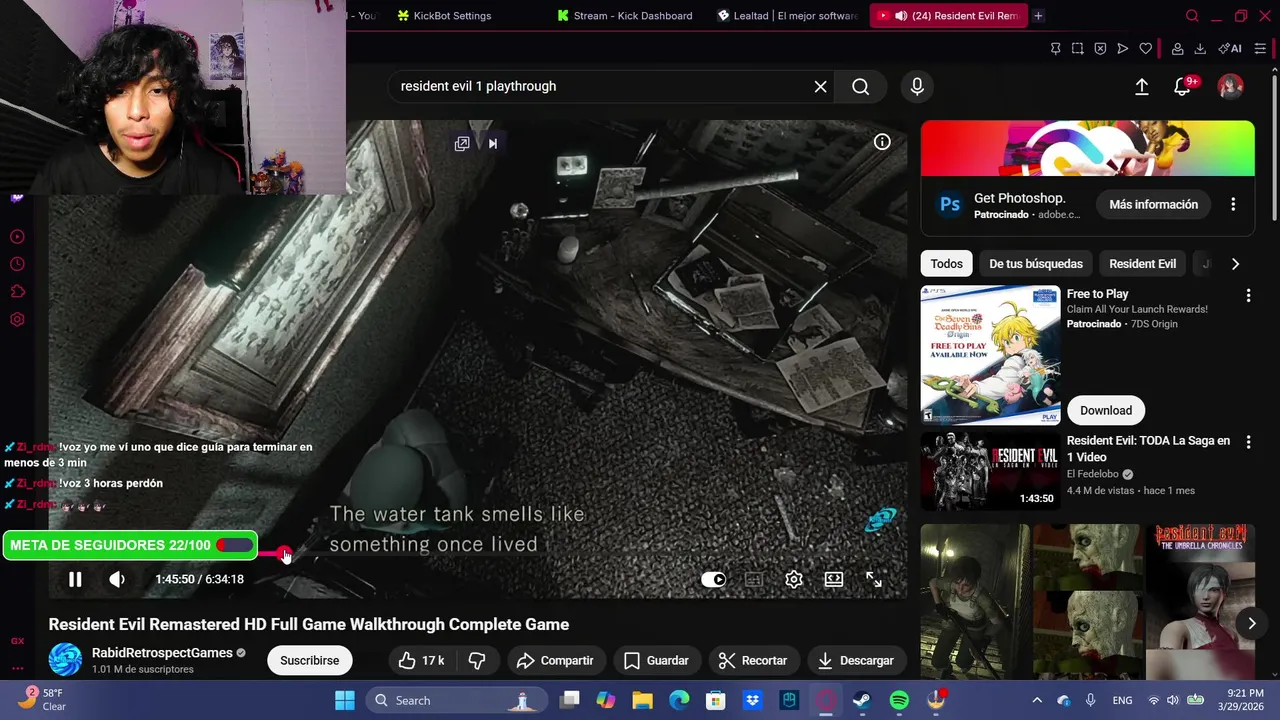Click Más información on Photoshop ad
Viewport: 1280px width, 720px height.
point(1153,204)
